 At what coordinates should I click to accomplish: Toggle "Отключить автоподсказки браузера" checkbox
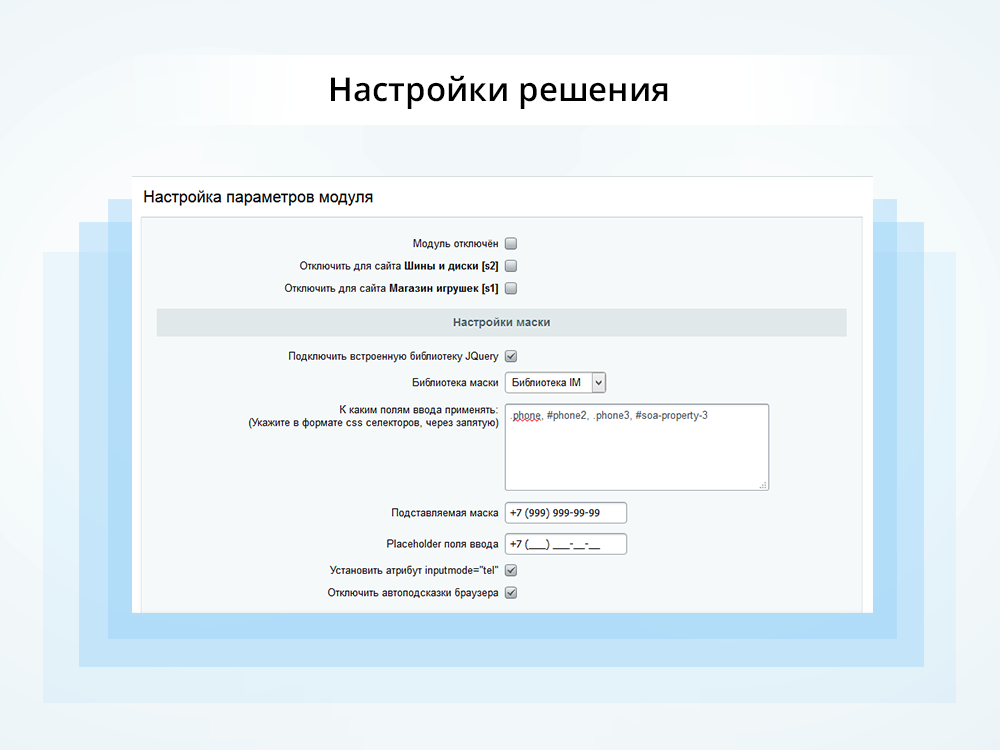510,592
